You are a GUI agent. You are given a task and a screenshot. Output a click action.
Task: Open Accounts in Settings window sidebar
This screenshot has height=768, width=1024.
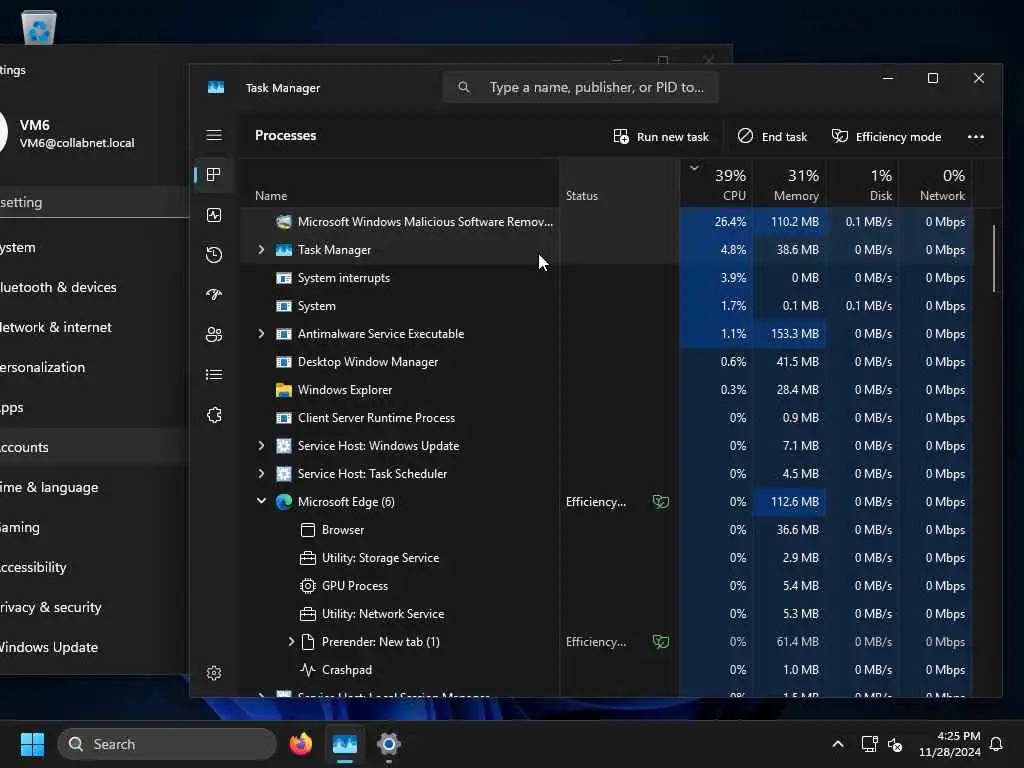pyautogui.click(x=91, y=447)
